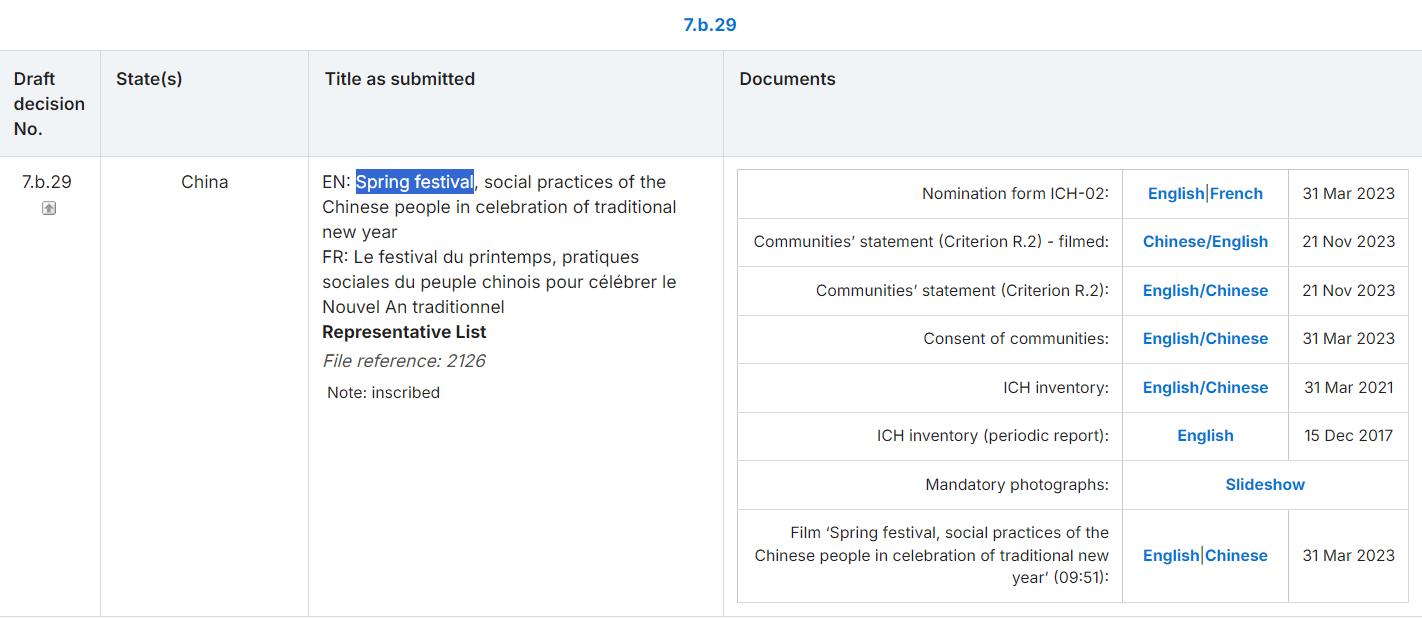1422x622 pixels.
Task: Open the Communities' statement (Criterion R.2) English/Chinese document
Action: pyautogui.click(x=1205, y=291)
